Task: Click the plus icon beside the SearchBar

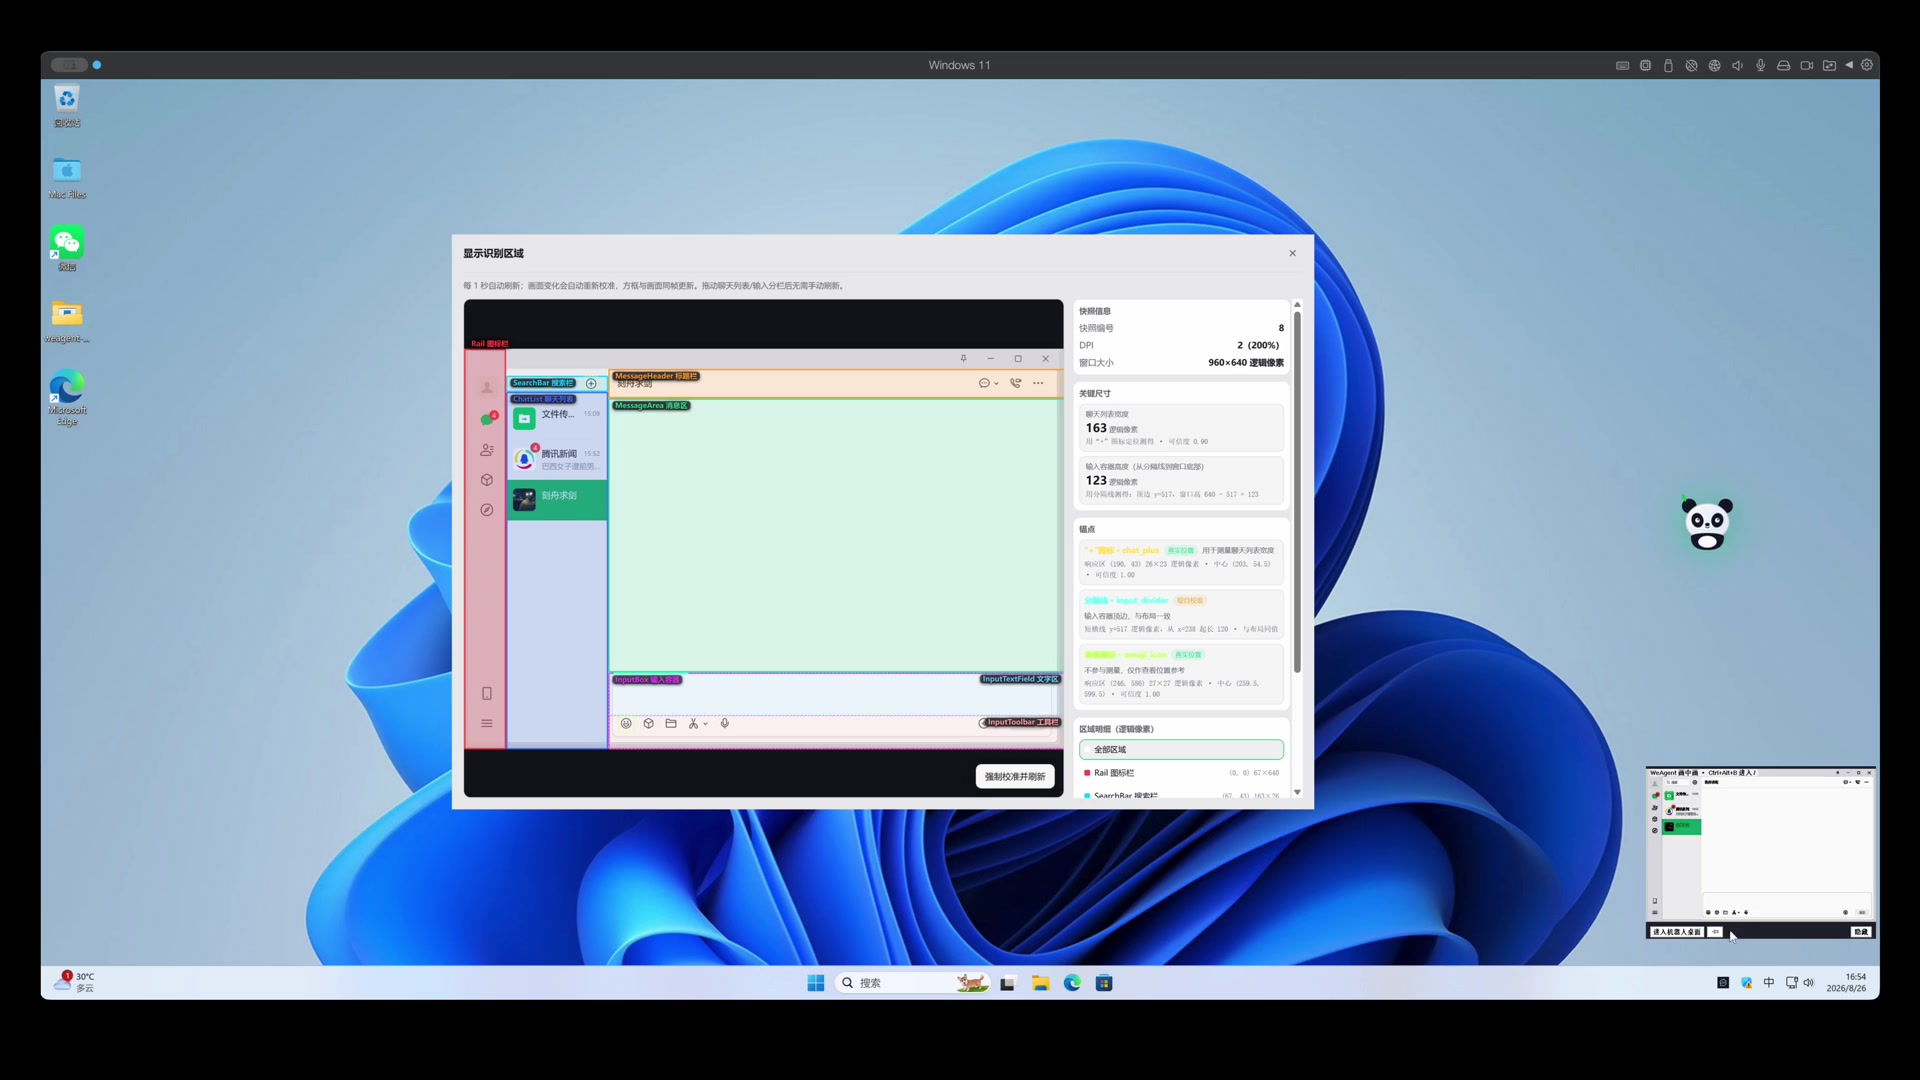Action: pos(591,383)
